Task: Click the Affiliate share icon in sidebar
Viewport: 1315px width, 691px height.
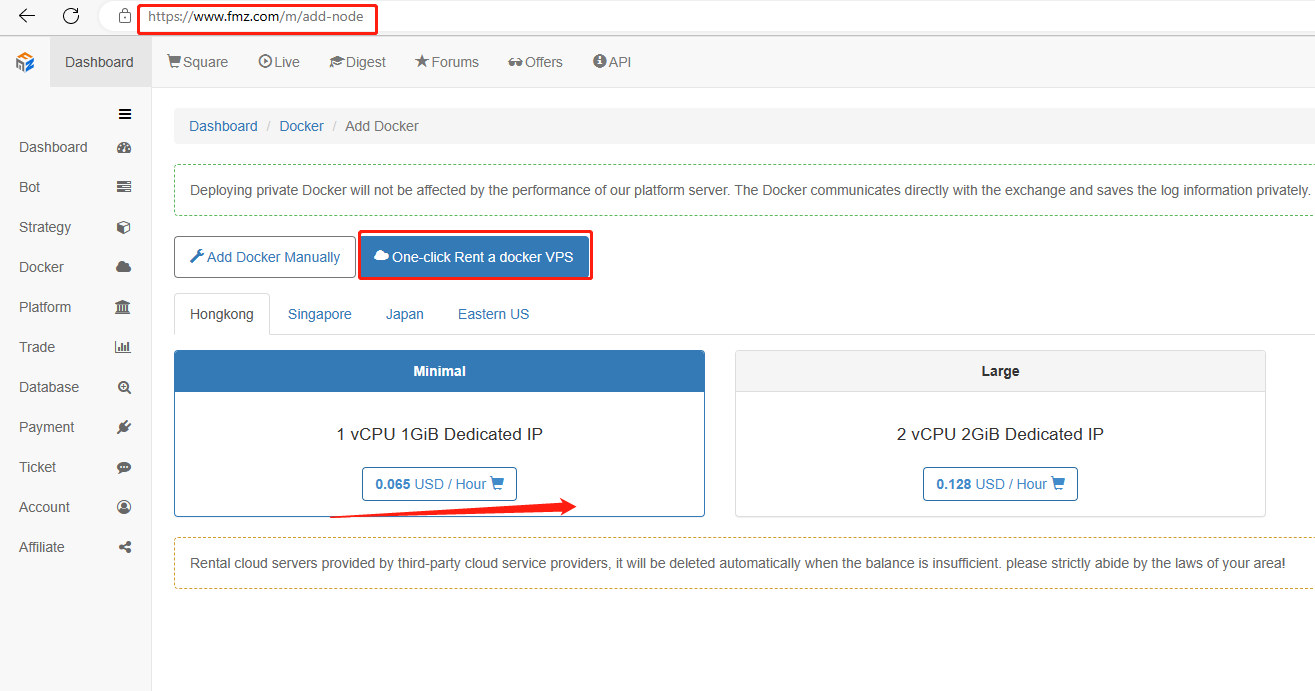Action: 125,547
